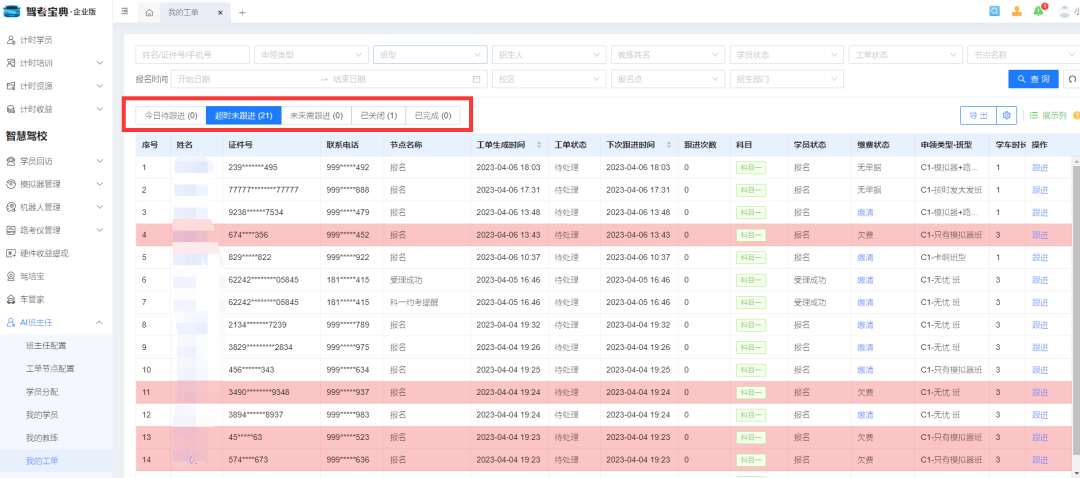This screenshot has height=478, width=1080.
Task: Click the 受理成功 node cell in row 6
Action: coord(406,280)
